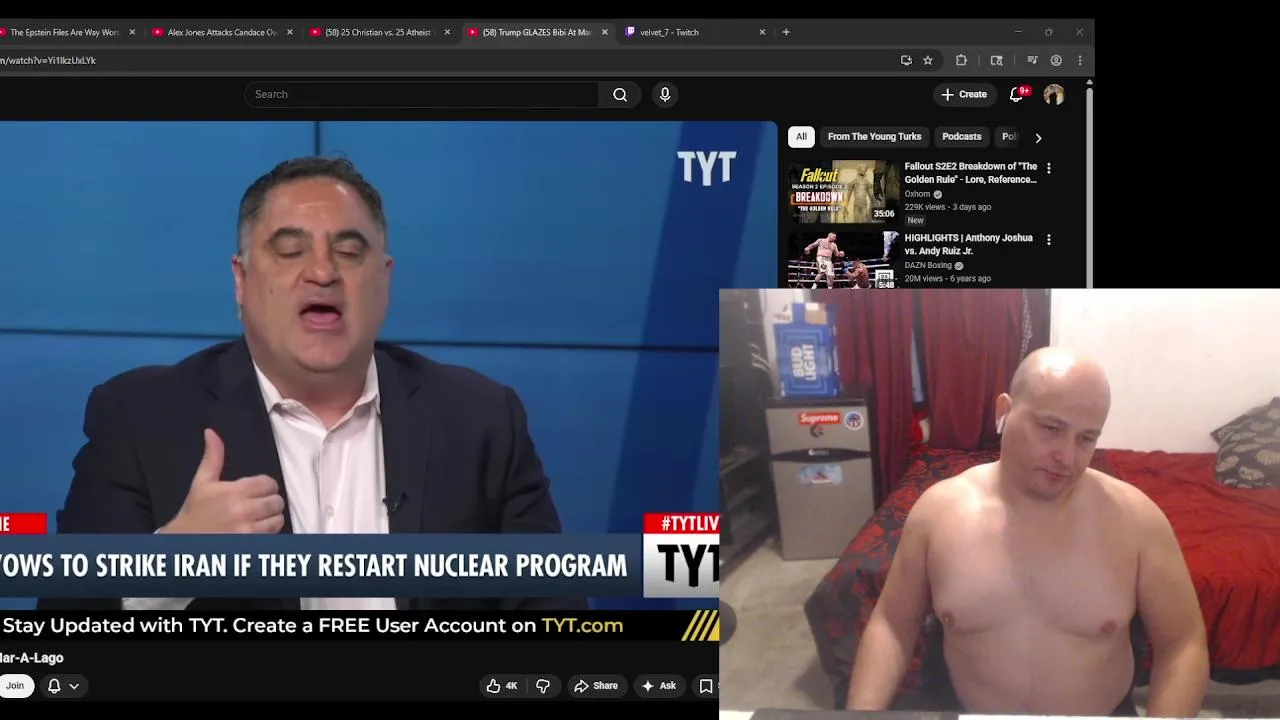
Task: Open the DAZN Boxing channel link
Action: pyautogui.click(x=928, y=266)
